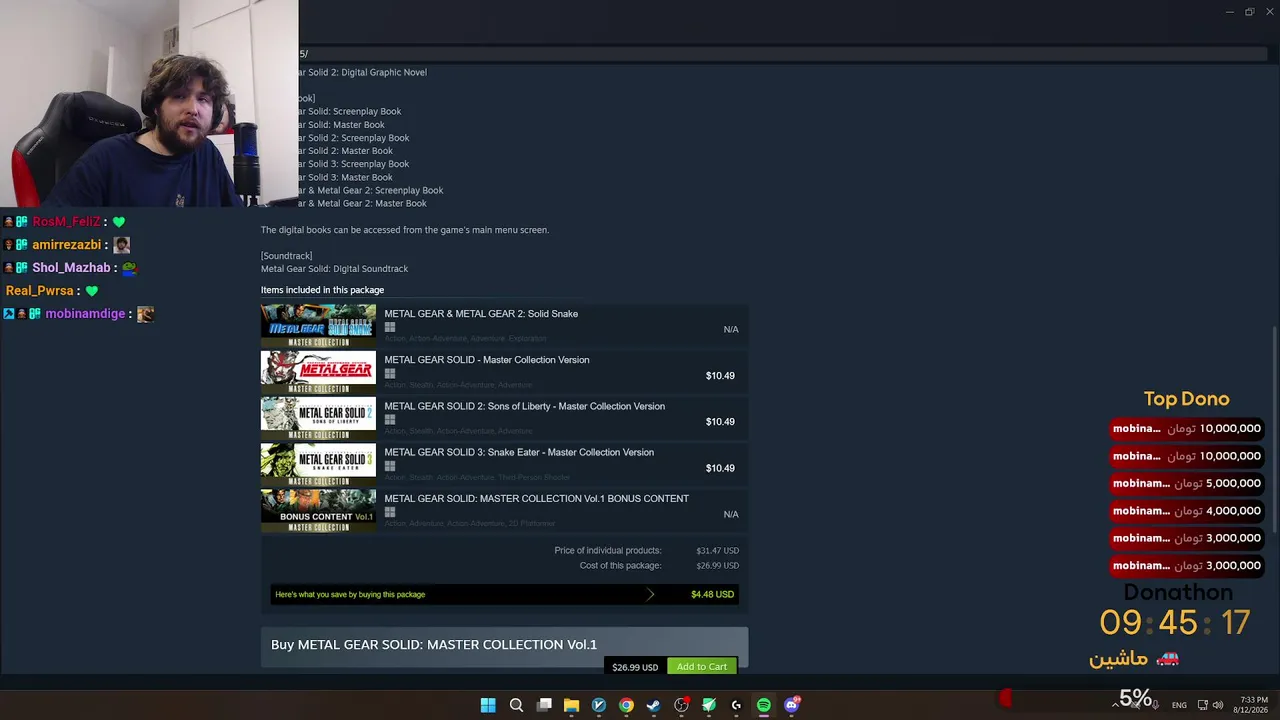Image resolution: width=1280 pixels, height=720 pixels.
Task: Click the $10.49 price for Sons of Liberty
Action: pos(720,422)
